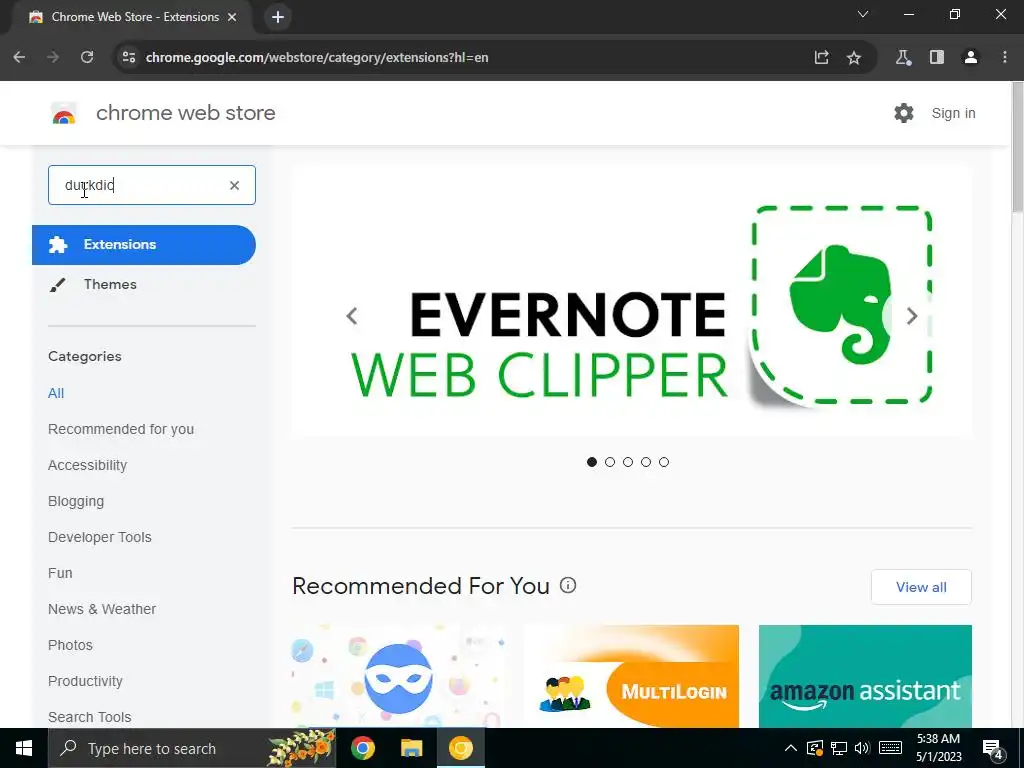Open Developer Tools category
The height and width of the screenshot is (768, 1024).
click(100, 537)
